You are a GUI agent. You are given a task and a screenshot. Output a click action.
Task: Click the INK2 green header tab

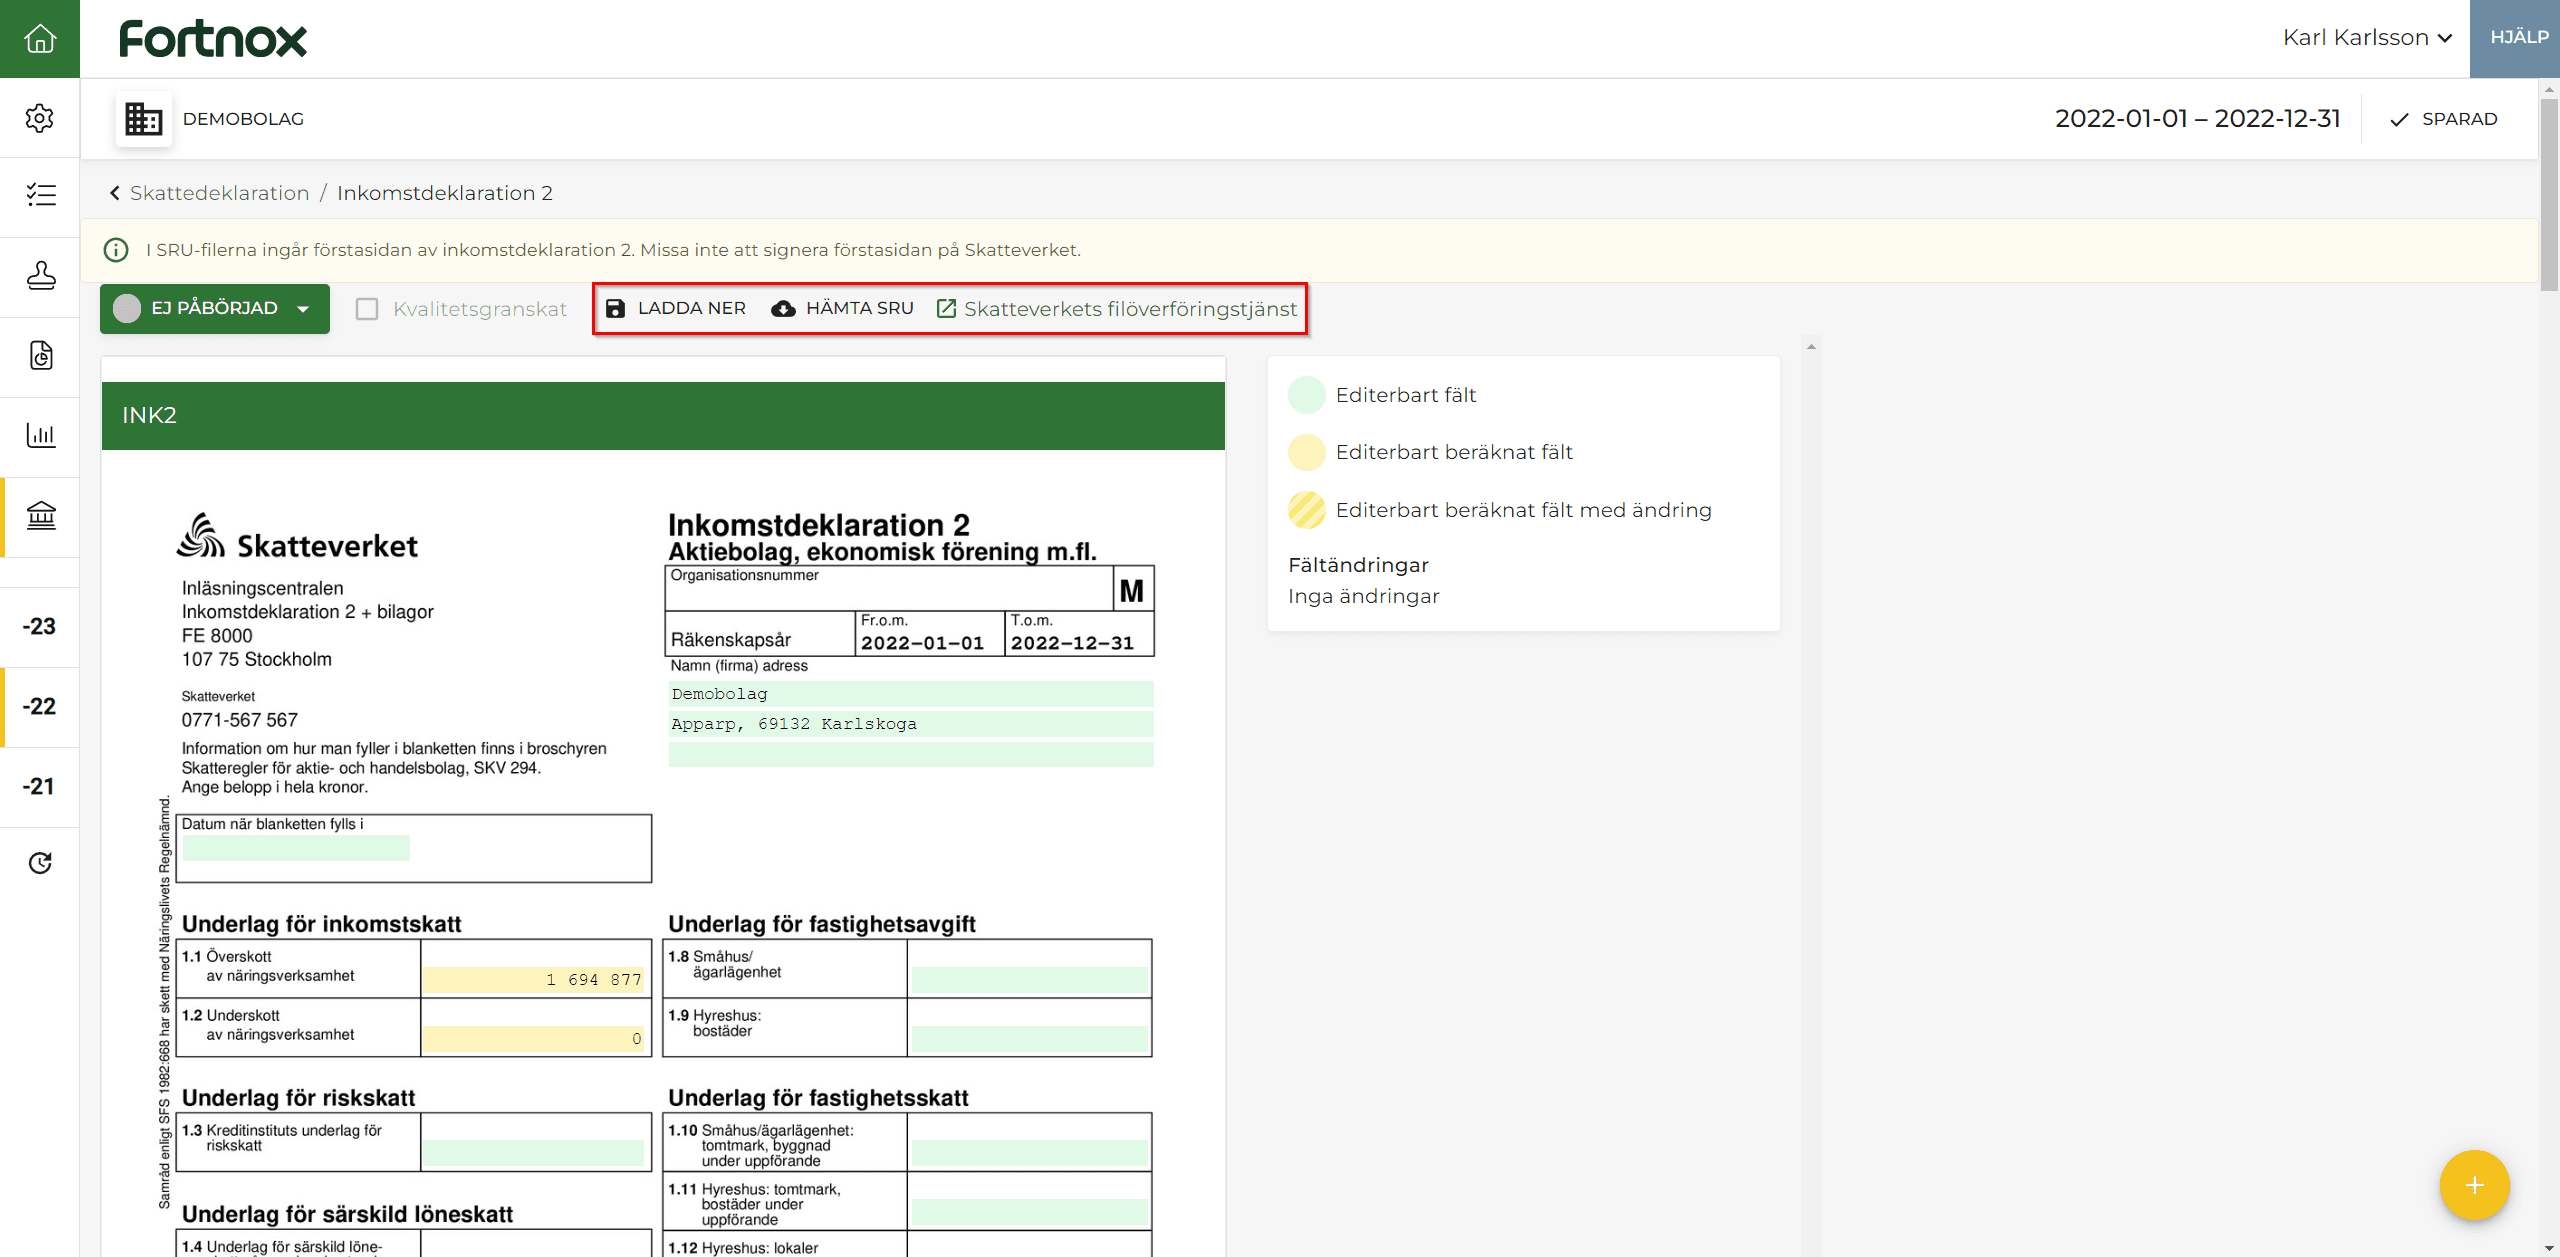point(663,415)
